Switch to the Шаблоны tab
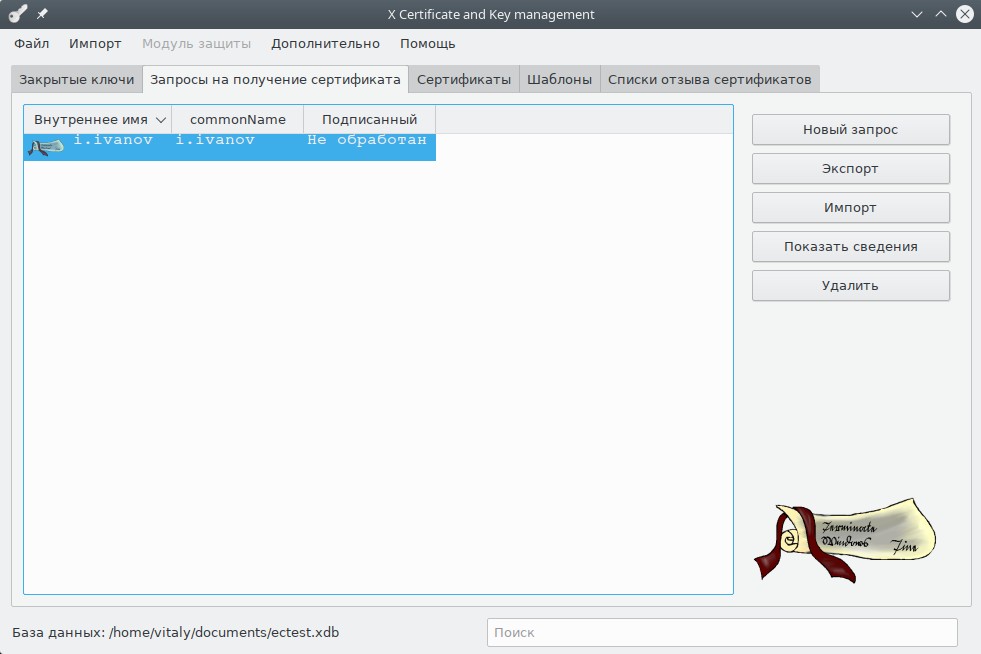Image resolution: width=981 pixels, height=654 pixels. 559,79
